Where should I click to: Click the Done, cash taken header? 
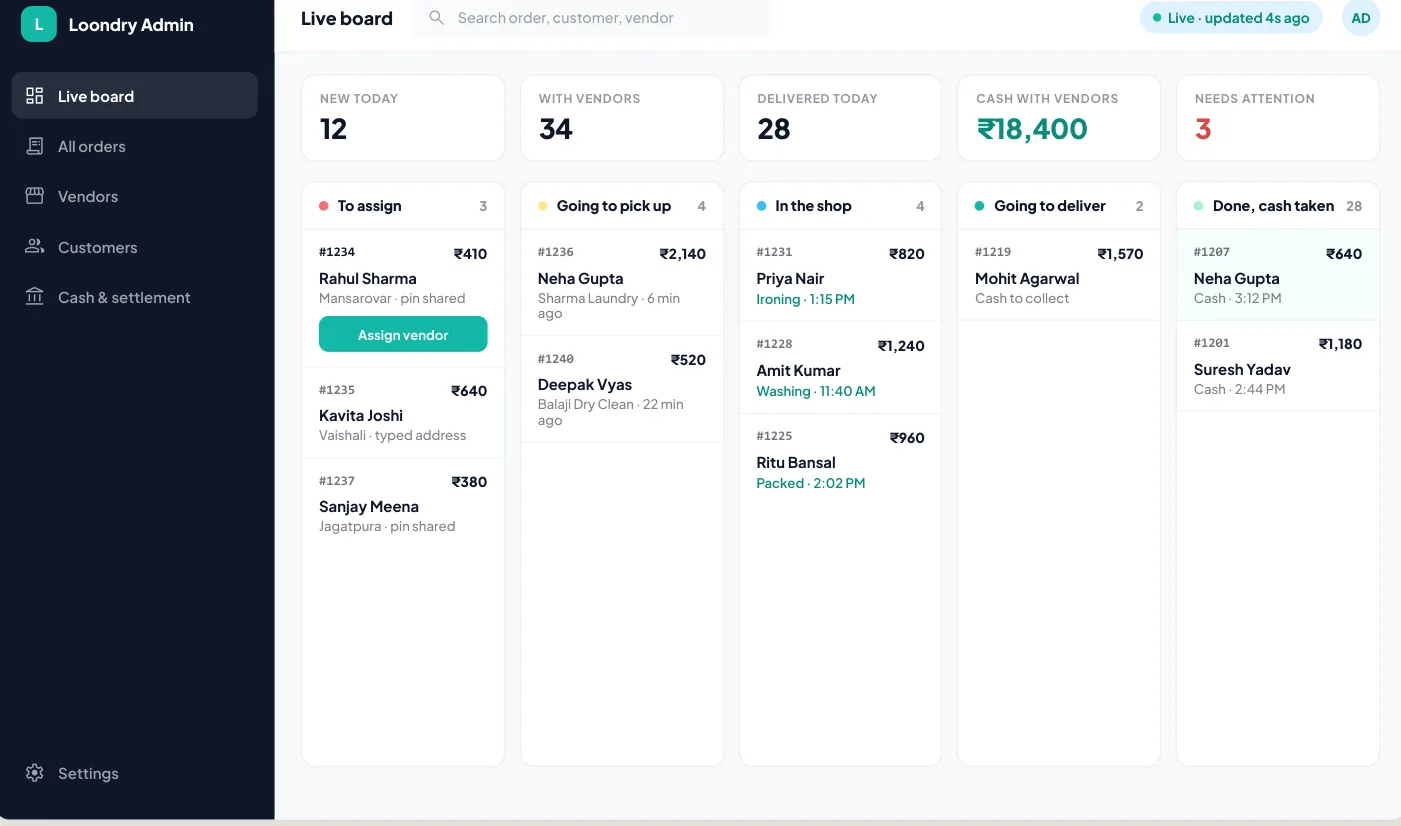1278,206
